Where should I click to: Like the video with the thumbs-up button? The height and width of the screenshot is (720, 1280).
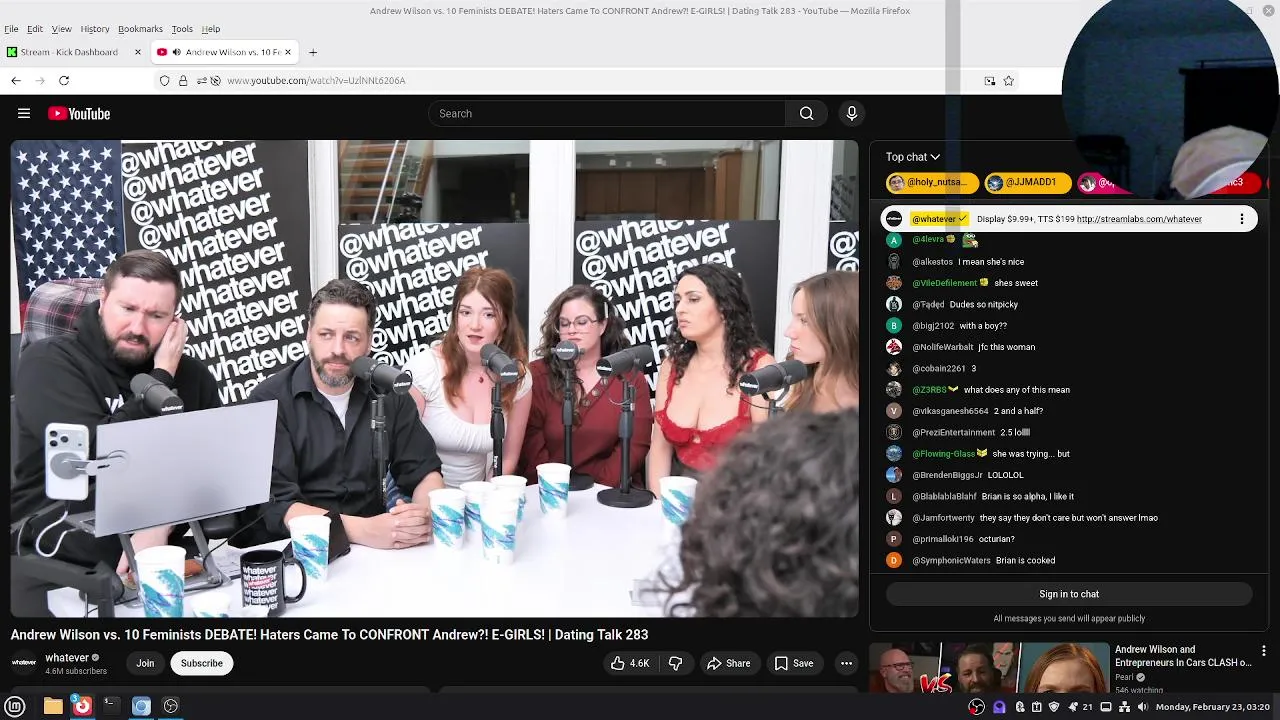tap(630, 663)
